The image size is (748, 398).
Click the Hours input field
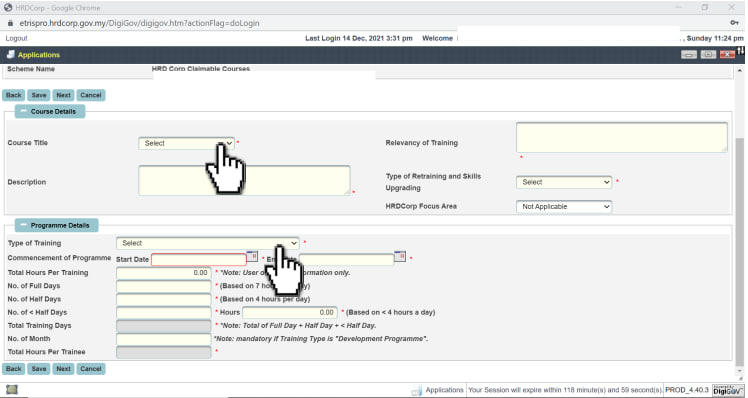[290, 313]
